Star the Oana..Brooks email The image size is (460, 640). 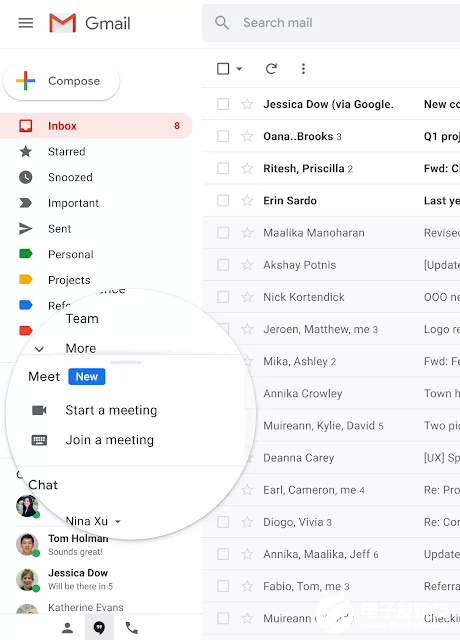tap(247, 136)
